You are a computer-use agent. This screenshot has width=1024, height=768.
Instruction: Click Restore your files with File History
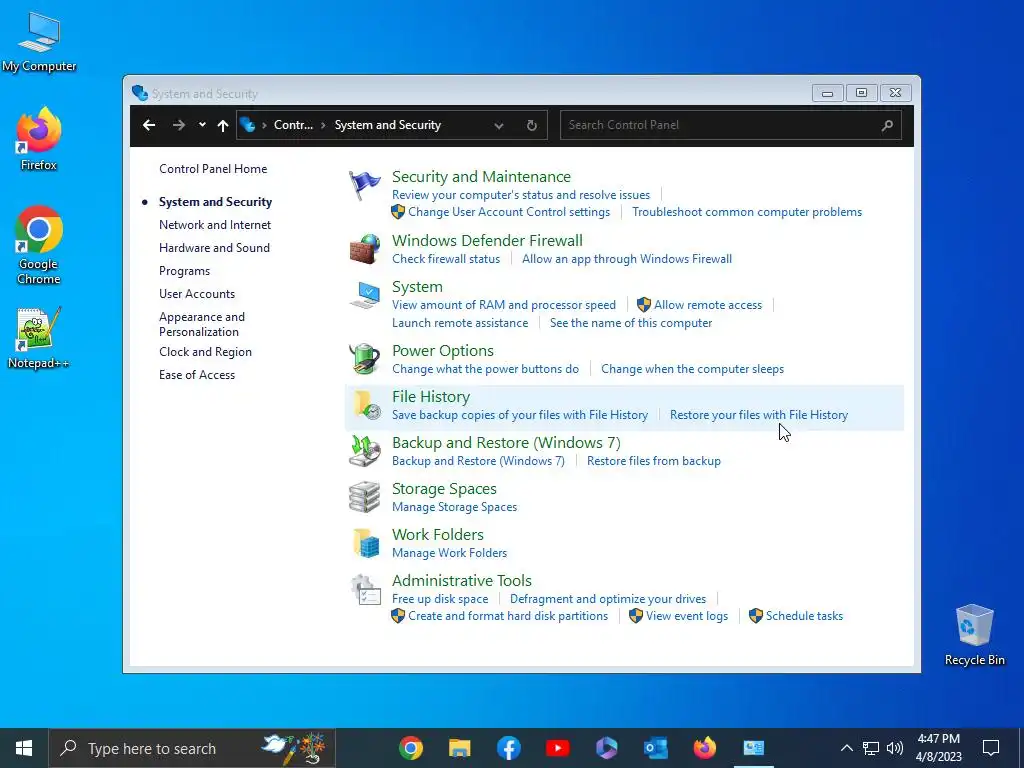pos(758,415)
